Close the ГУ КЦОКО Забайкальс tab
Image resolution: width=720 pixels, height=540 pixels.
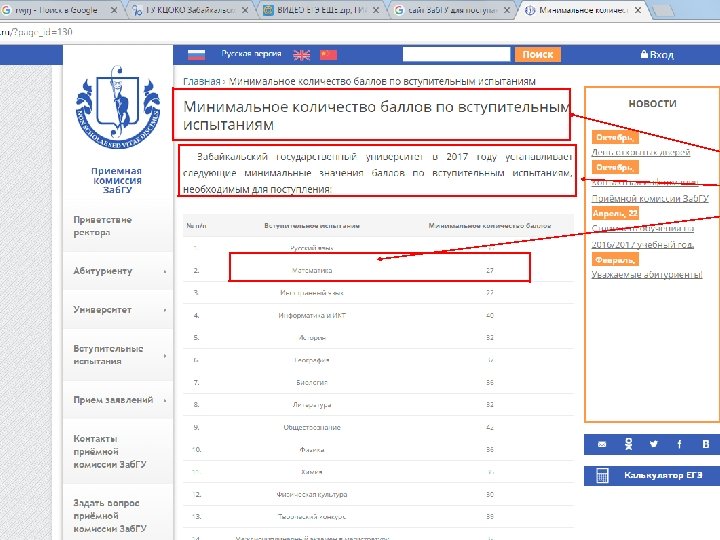(x=245, y=10)
